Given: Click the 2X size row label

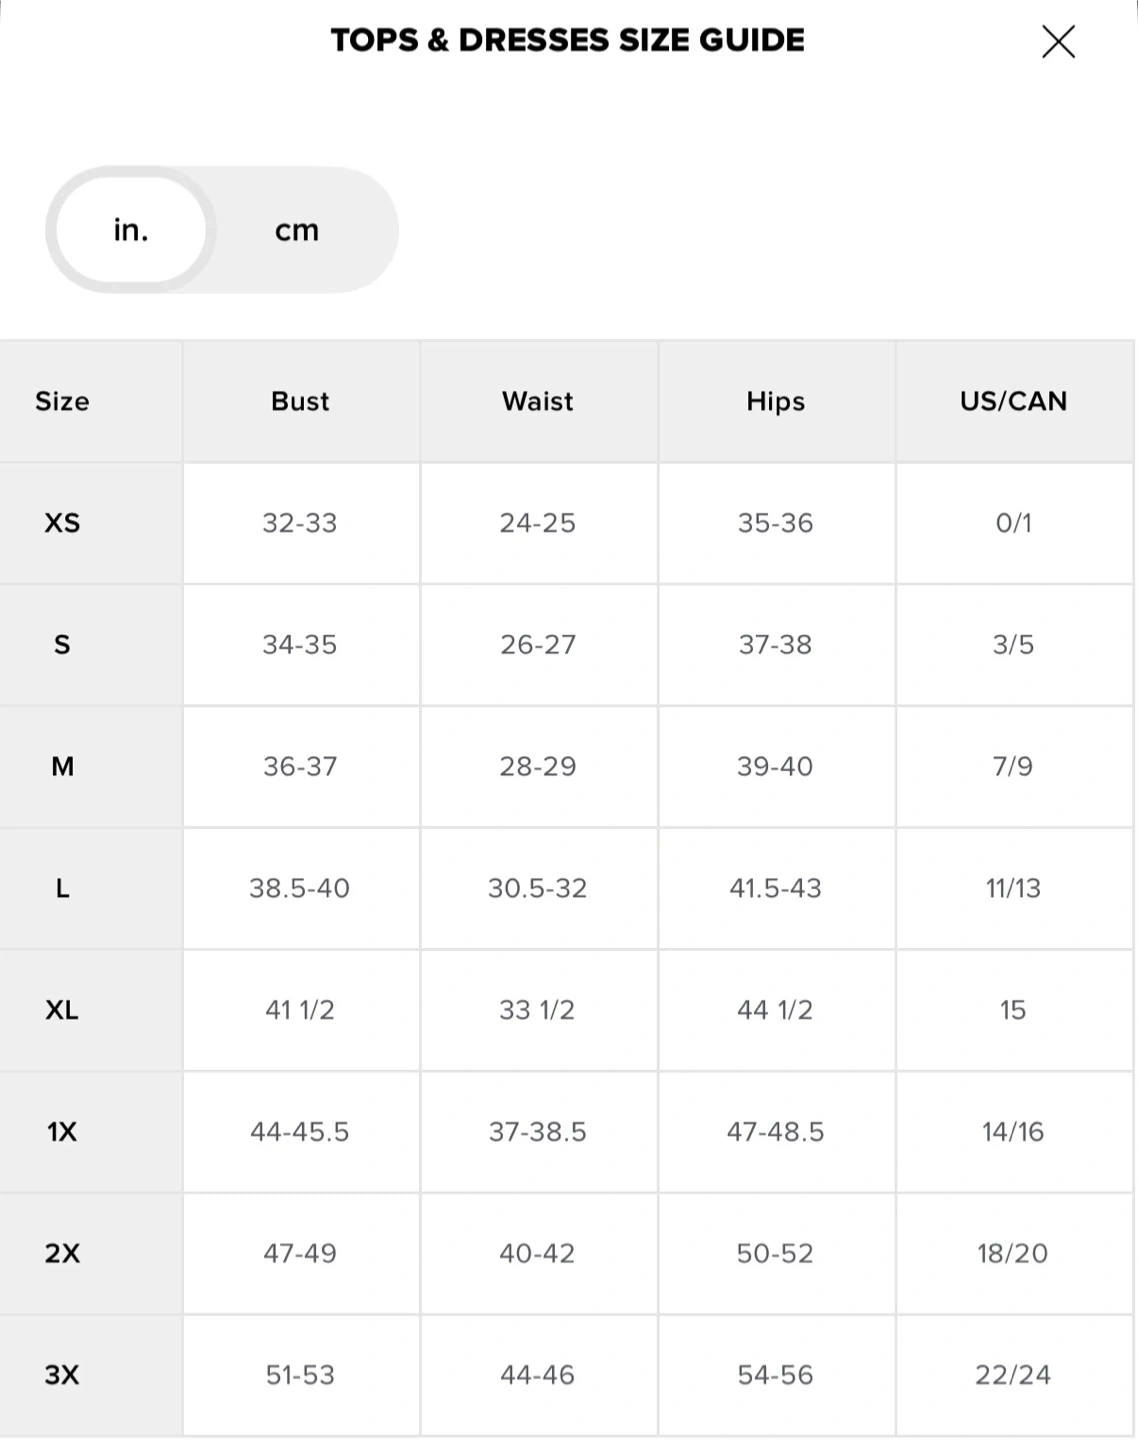Looking at the screenshot, I should tap(62, 1253).
